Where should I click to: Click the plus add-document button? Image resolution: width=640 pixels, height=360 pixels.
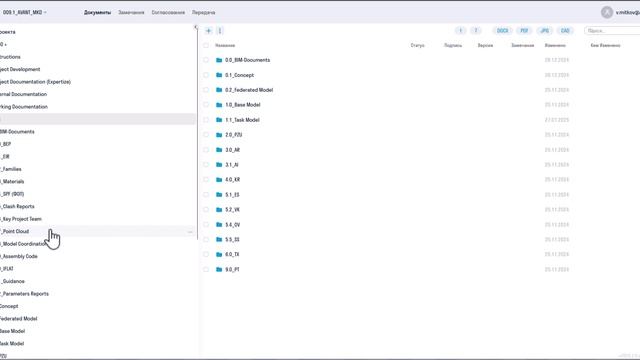(208, 31)
